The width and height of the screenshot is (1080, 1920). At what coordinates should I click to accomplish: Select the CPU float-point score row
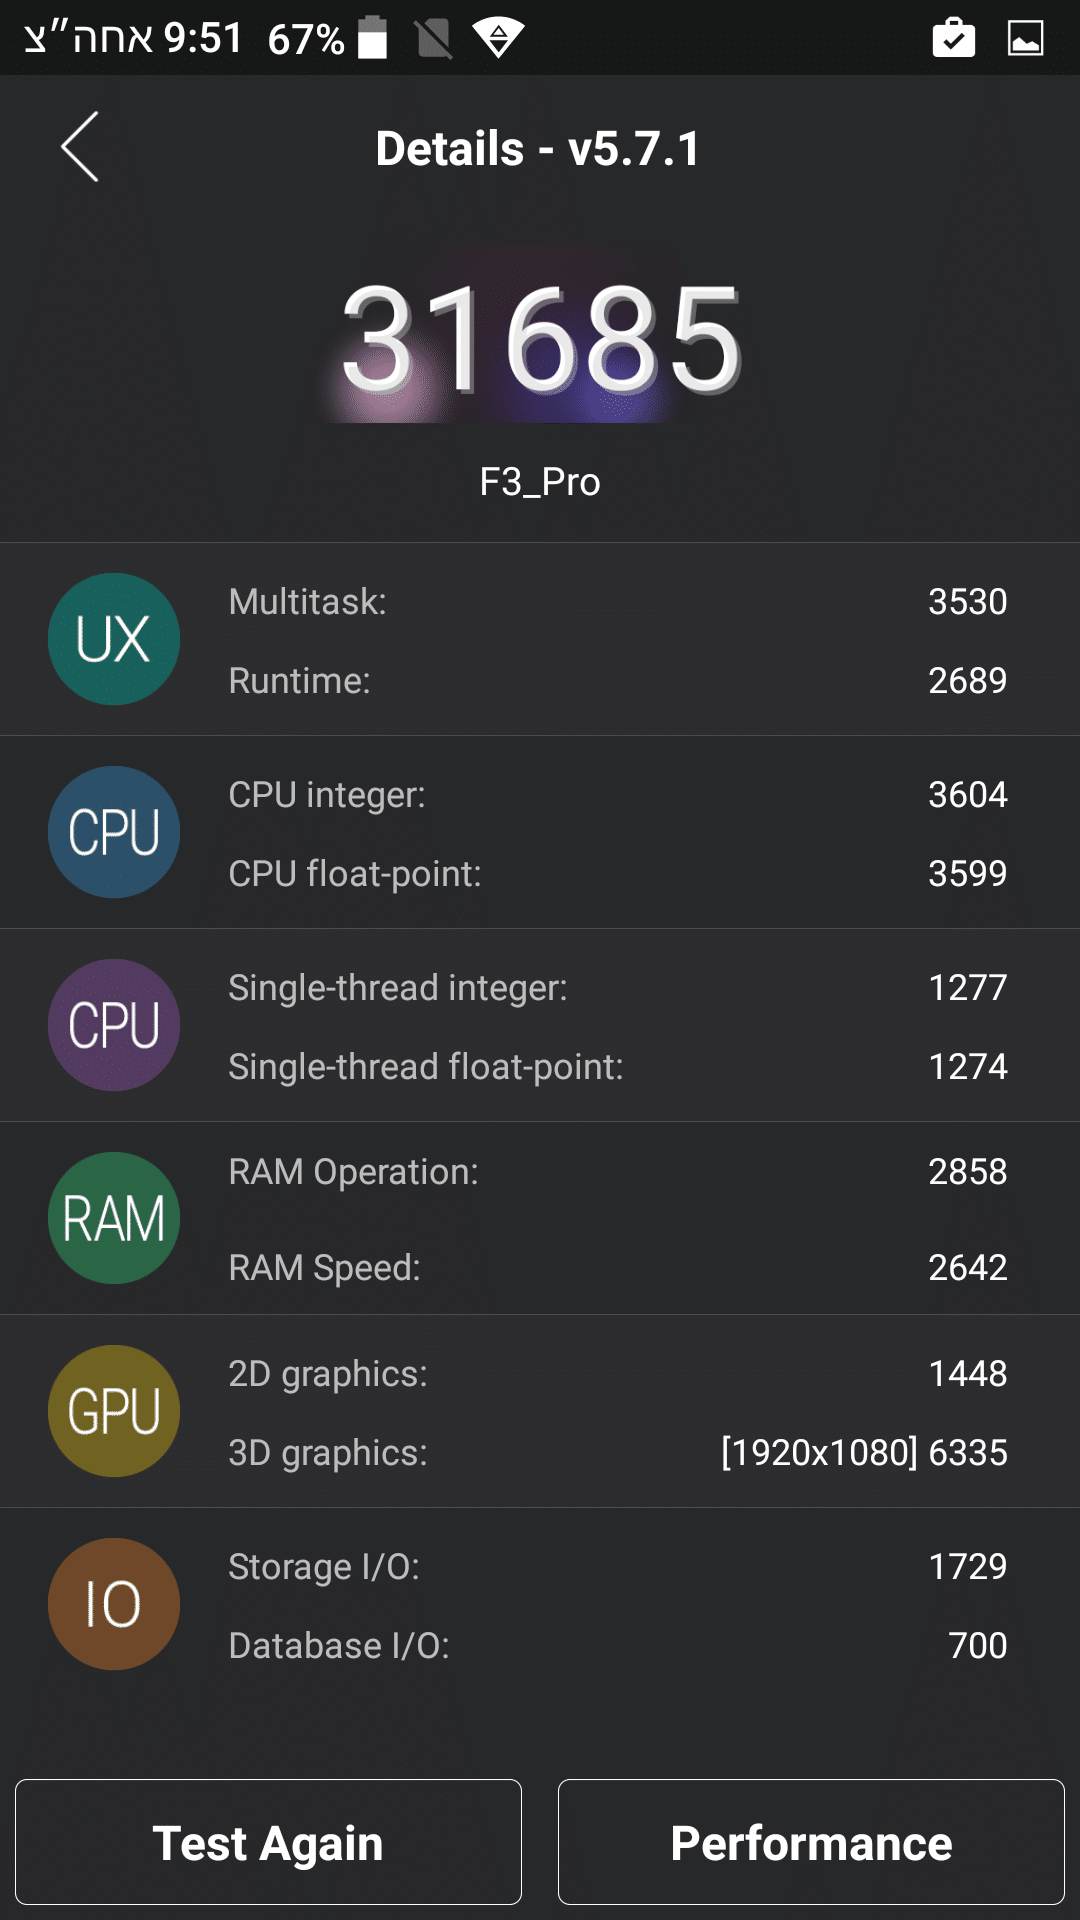pos(617,874)
